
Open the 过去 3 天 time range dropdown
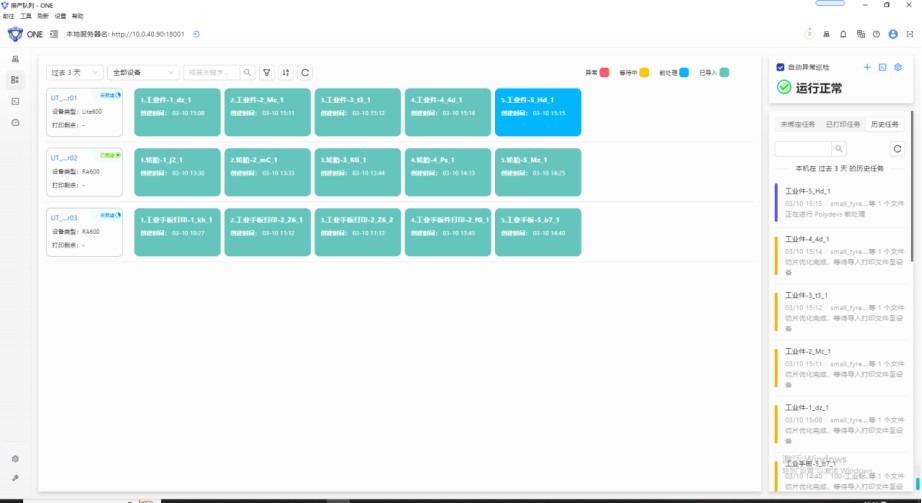tap(75, 73)
